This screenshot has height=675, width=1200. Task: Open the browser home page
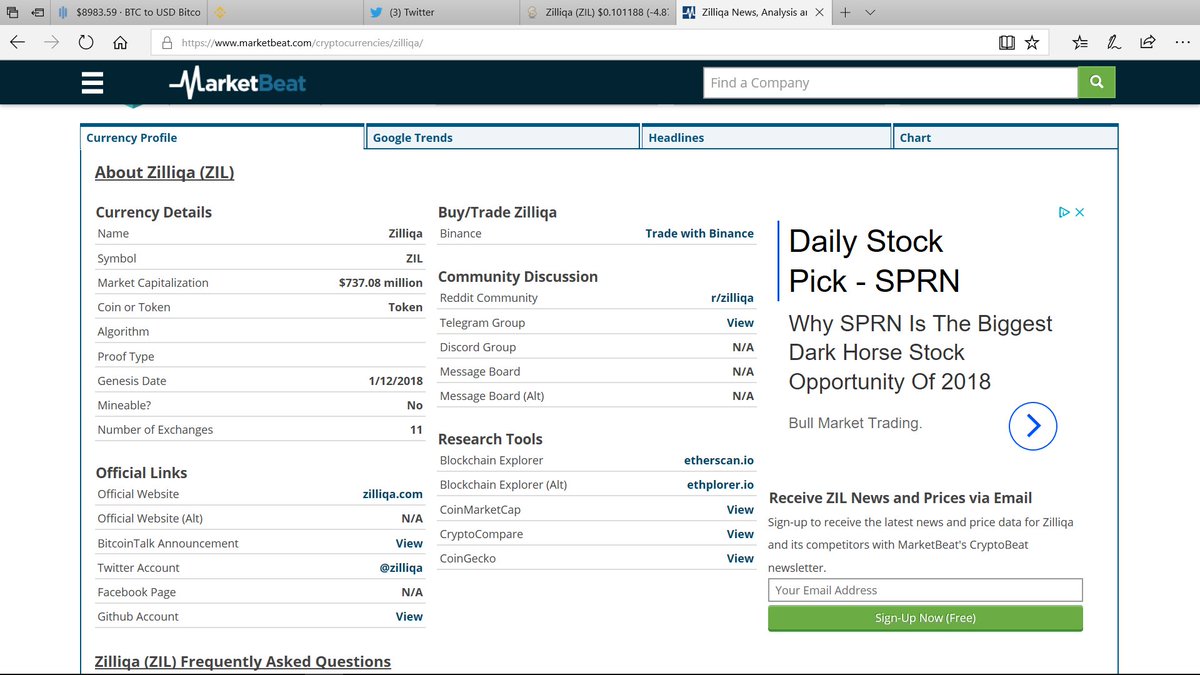pos(120,43)
